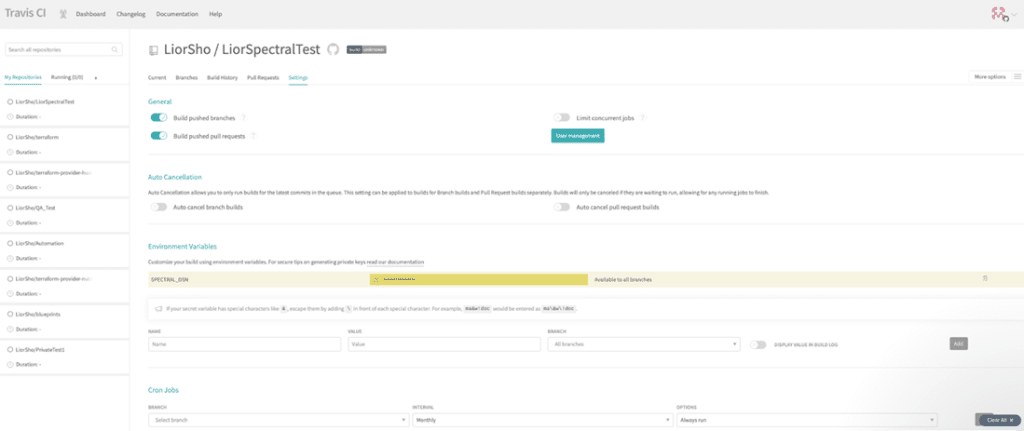Open LiorSho/Automation repository in sidebar

(x=40, y=243)
